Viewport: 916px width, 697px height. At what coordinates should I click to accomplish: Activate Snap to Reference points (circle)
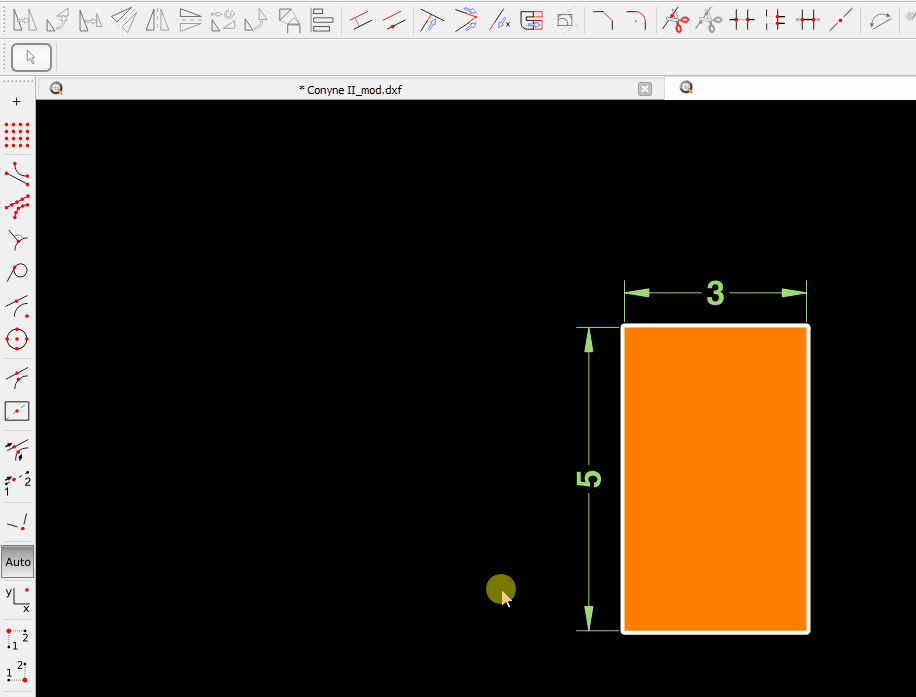17,338
